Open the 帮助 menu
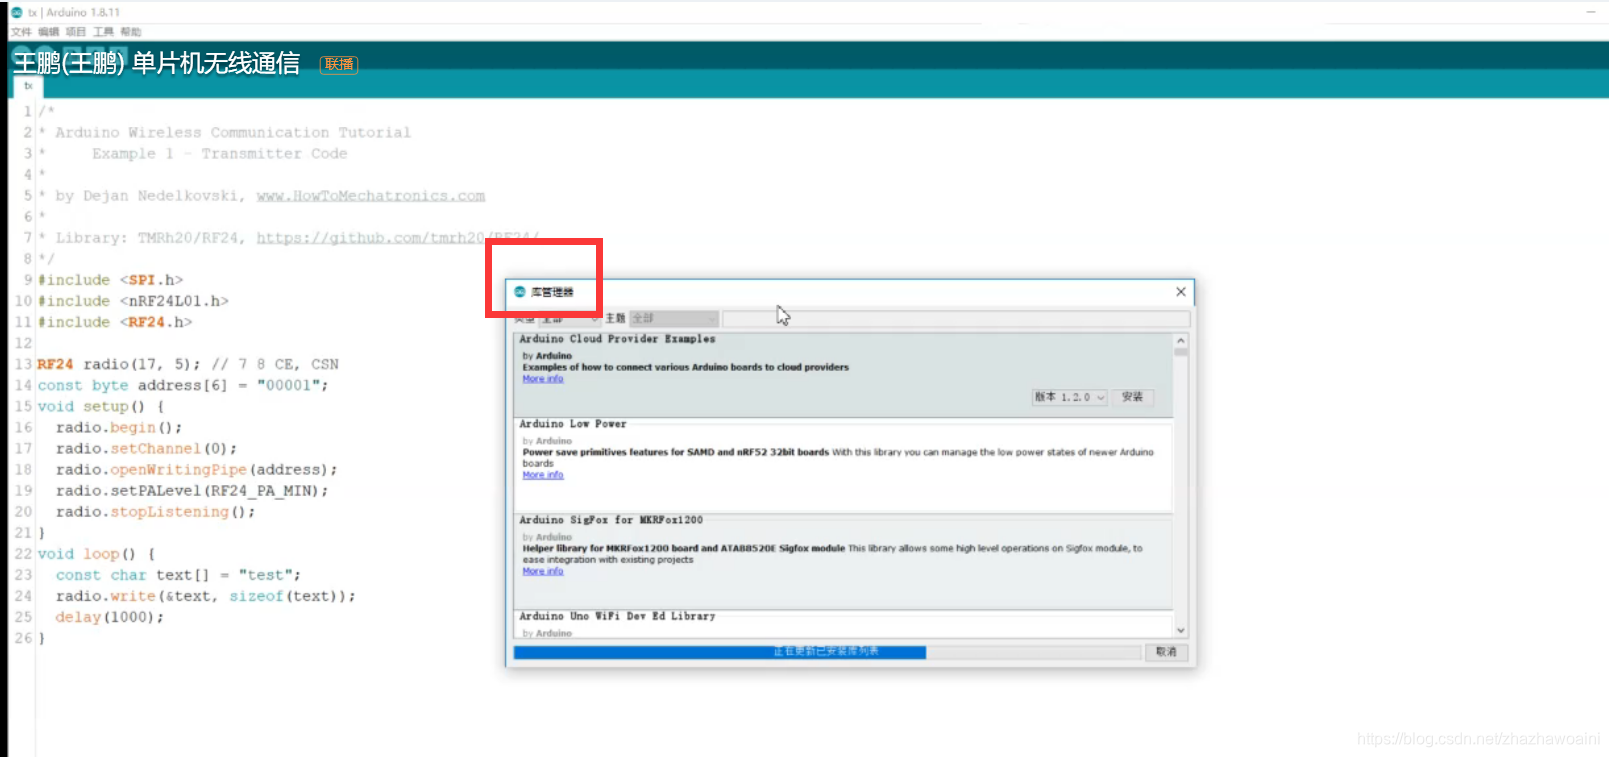This screenshot has height=757, width=1609. [x=131, y=32]
